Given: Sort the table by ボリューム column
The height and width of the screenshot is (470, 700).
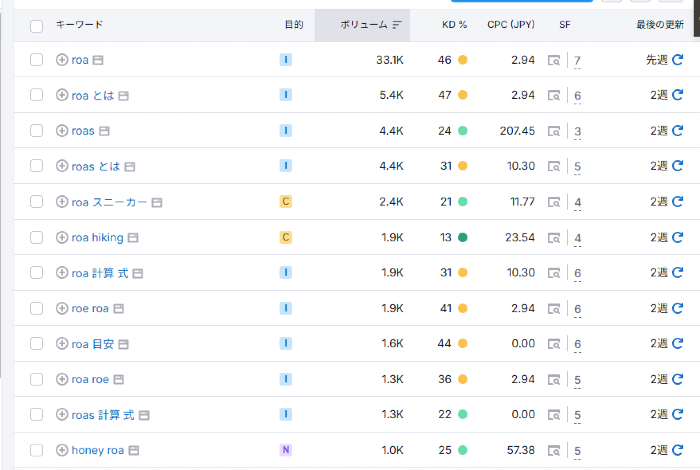Looking at the screenshot, I should [371, 25].
